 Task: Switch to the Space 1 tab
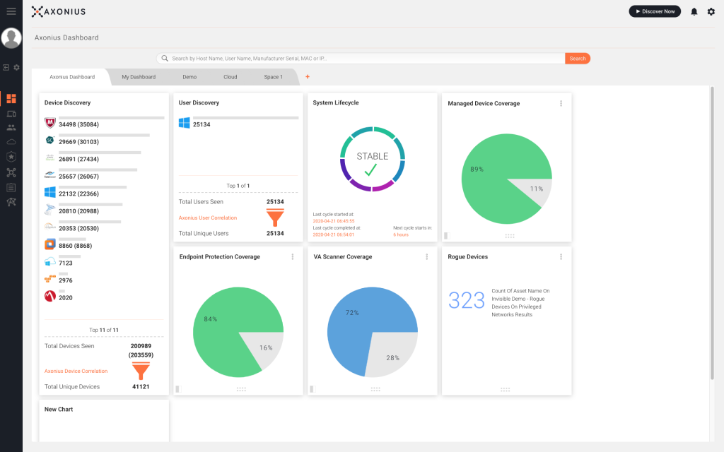click(273, 77)
